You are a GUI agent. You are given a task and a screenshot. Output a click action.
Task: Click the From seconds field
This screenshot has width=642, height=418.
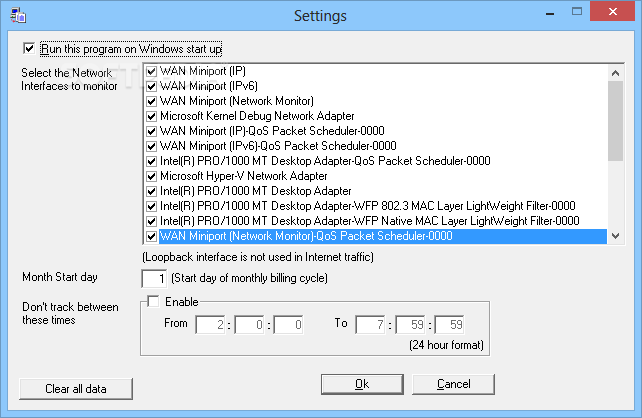tap(288, 325)
